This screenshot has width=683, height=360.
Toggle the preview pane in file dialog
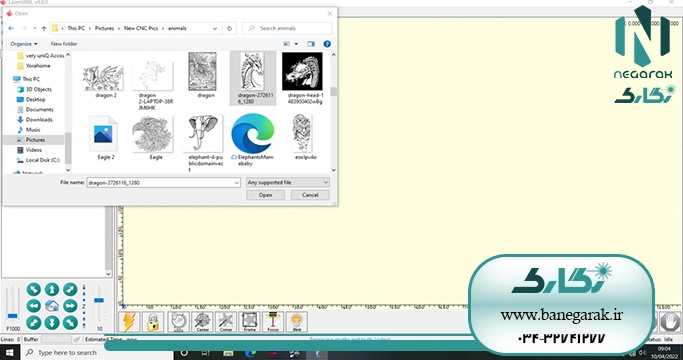point(311,44)
